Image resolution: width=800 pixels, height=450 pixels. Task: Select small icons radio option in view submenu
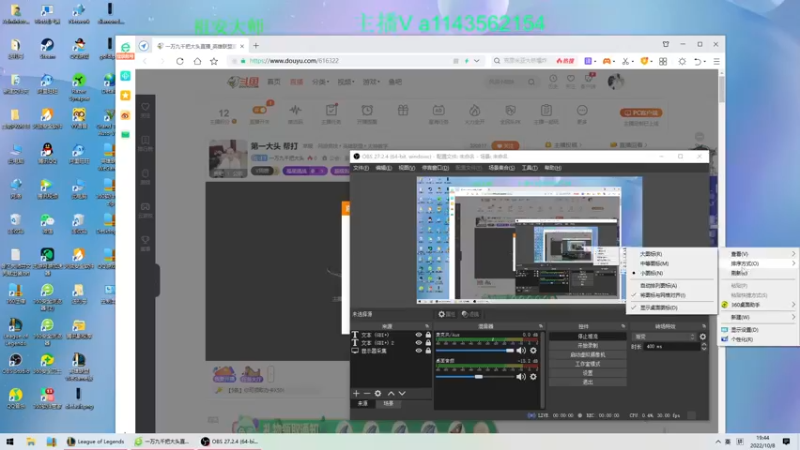pos(651,273)
